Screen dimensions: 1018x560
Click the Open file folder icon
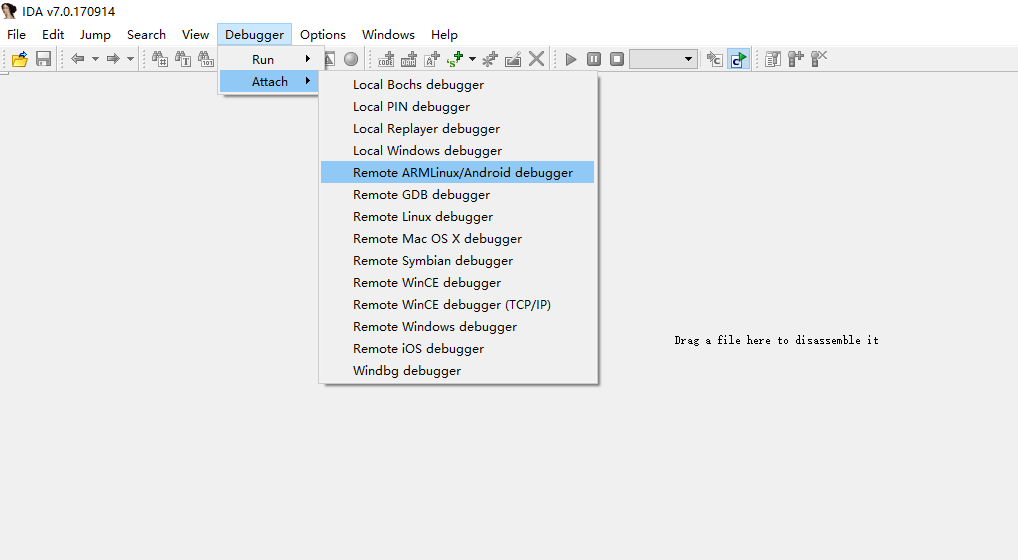(x=19, y=59)
